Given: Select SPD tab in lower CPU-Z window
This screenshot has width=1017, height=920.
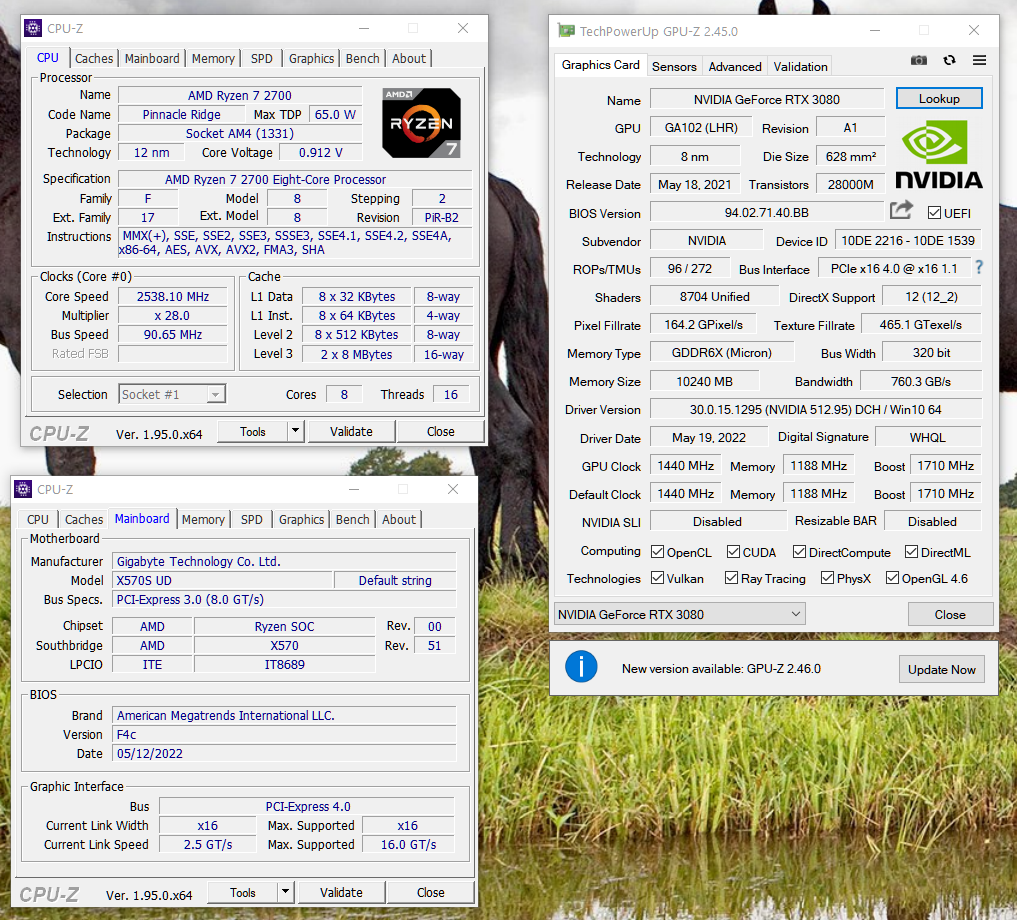Looking at the screenshot, I should click(x=252, y=520).
